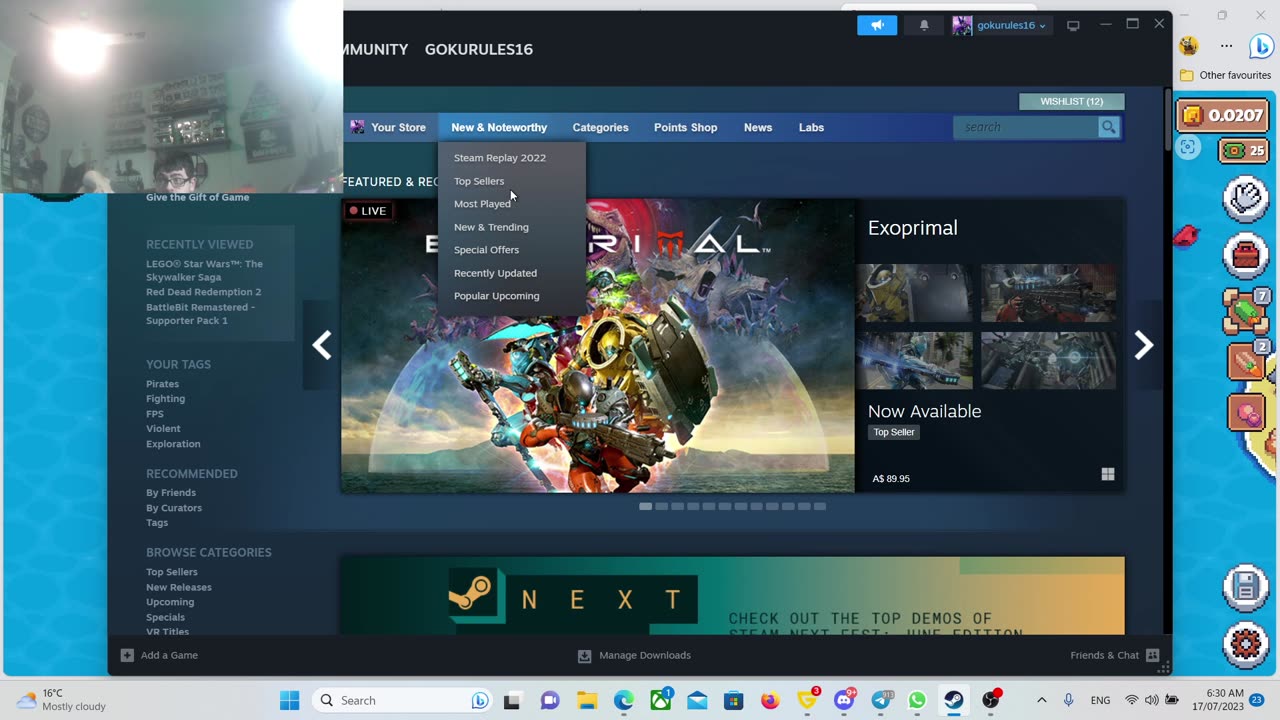
Task: Click the floppy disk save icon
Action: pos(1246,587)
